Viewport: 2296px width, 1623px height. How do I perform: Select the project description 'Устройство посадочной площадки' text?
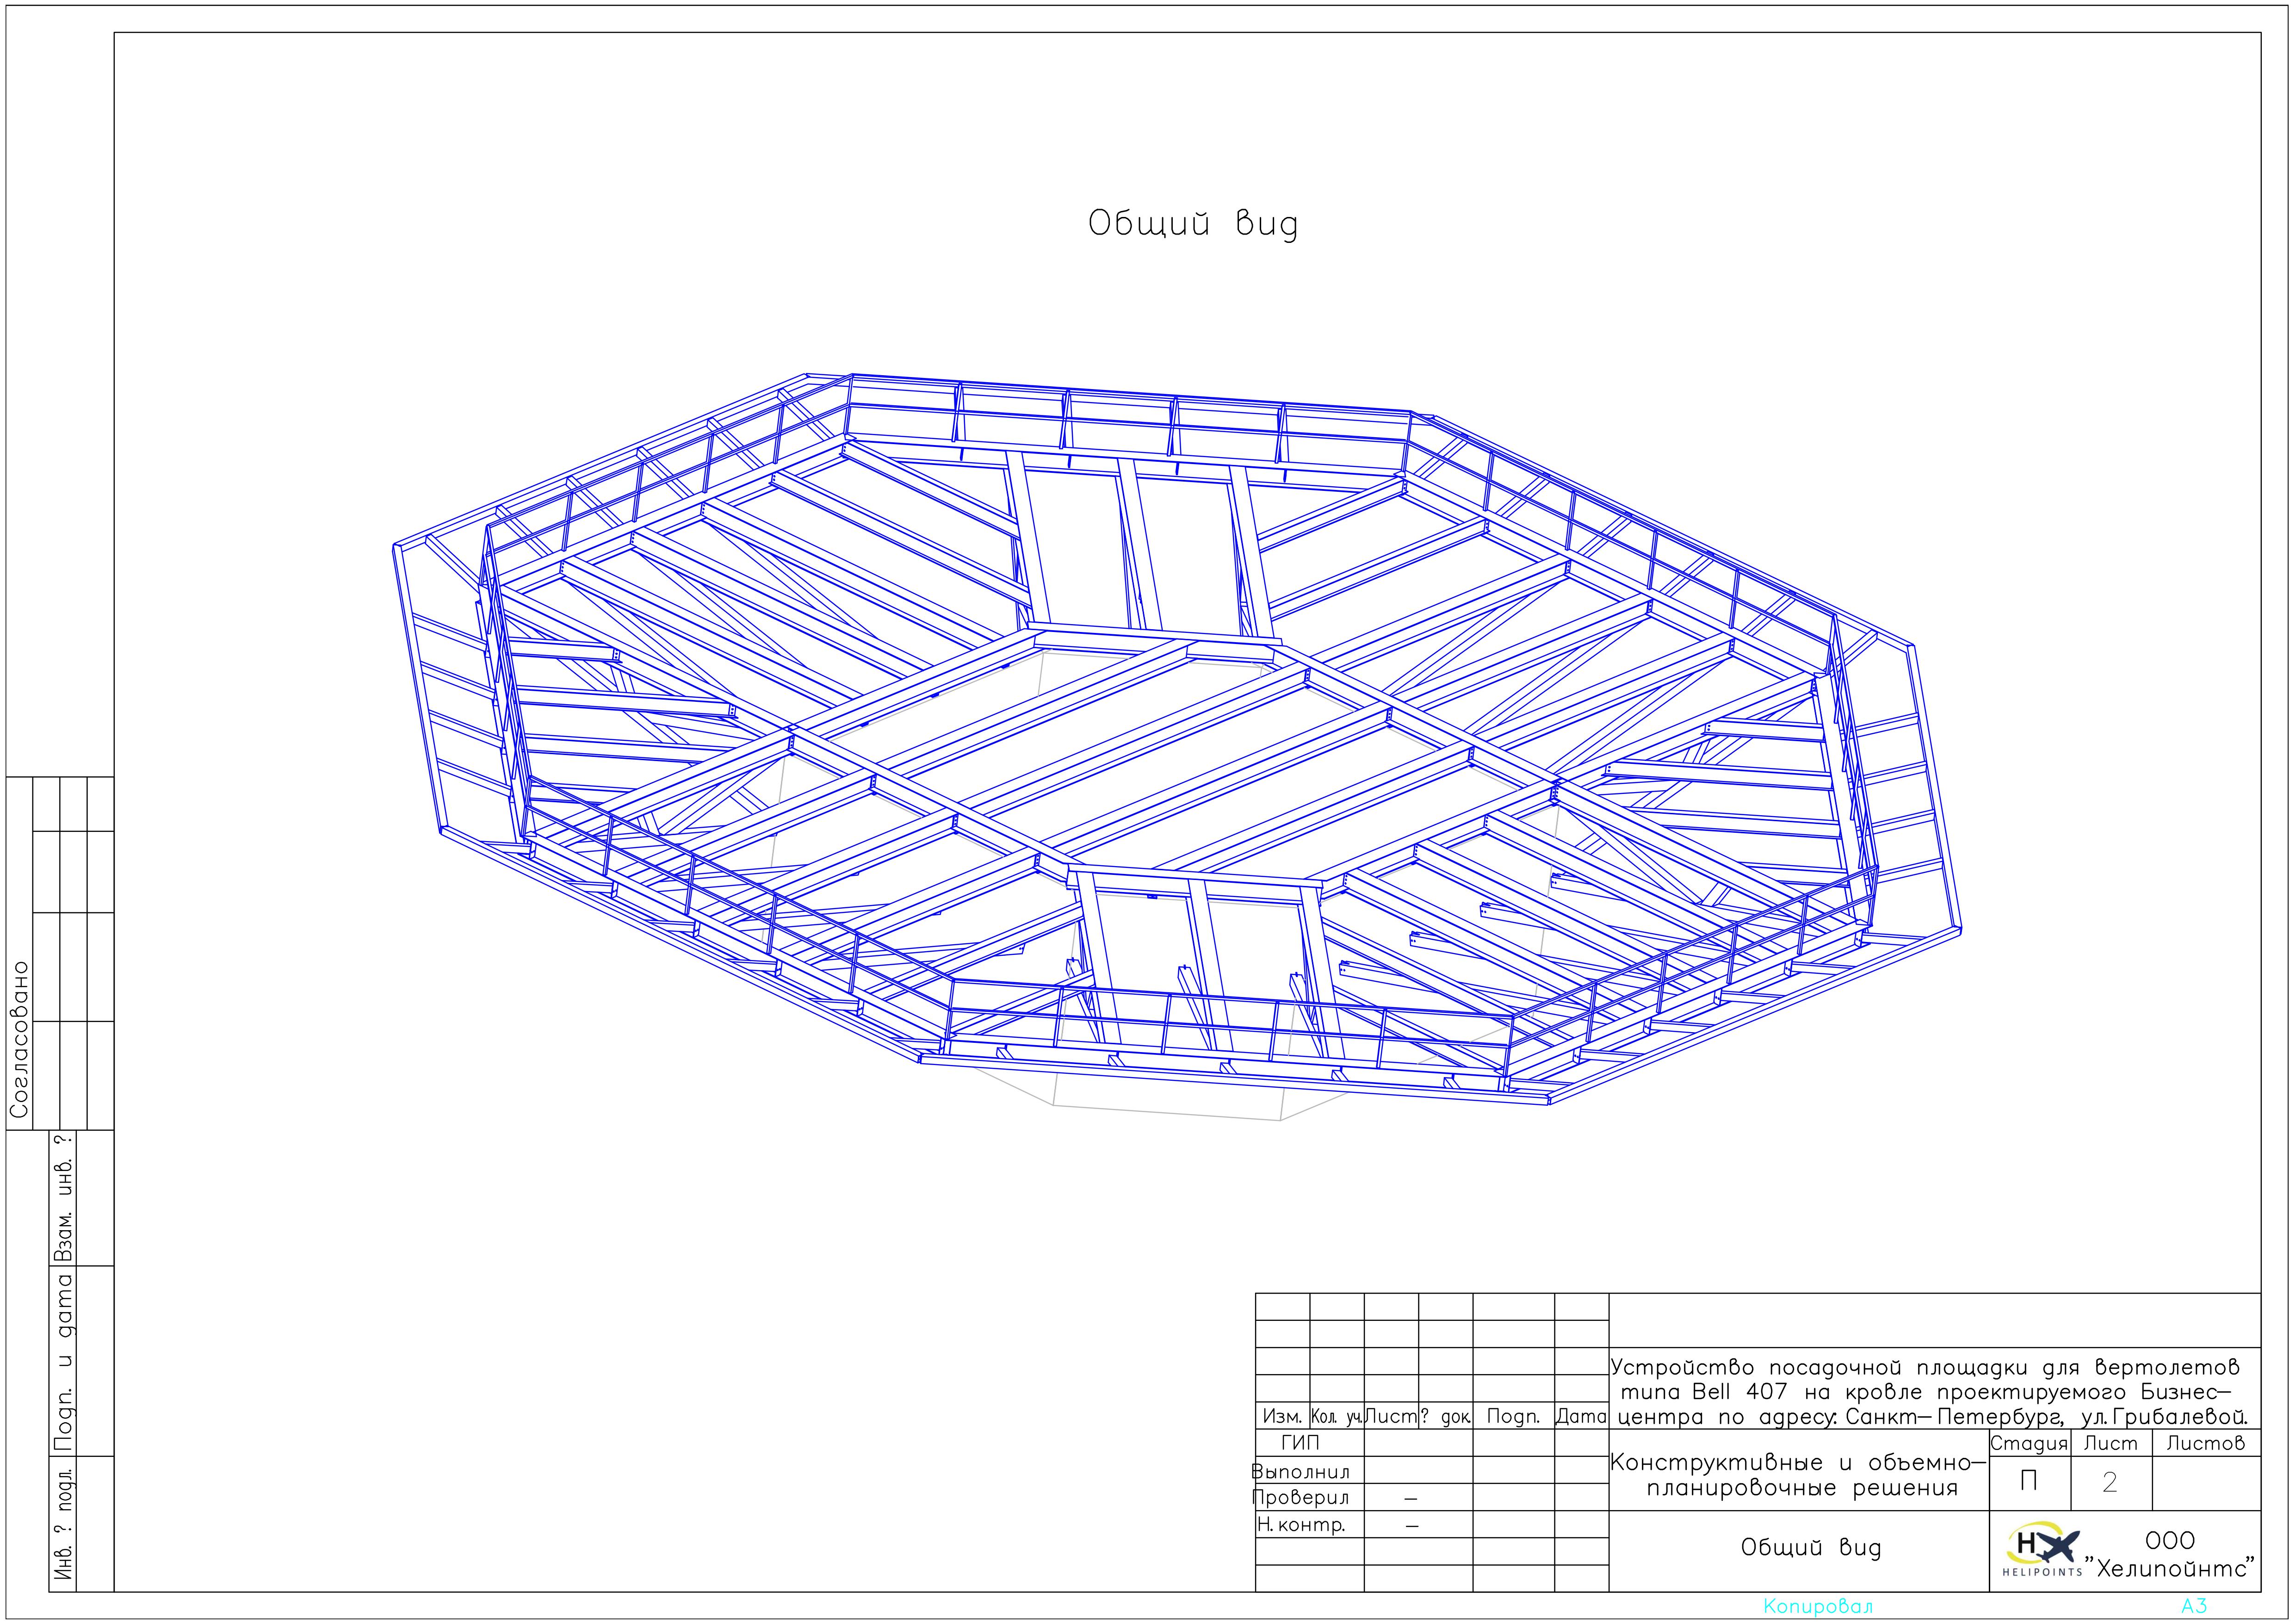(x=1930, y=1391)
